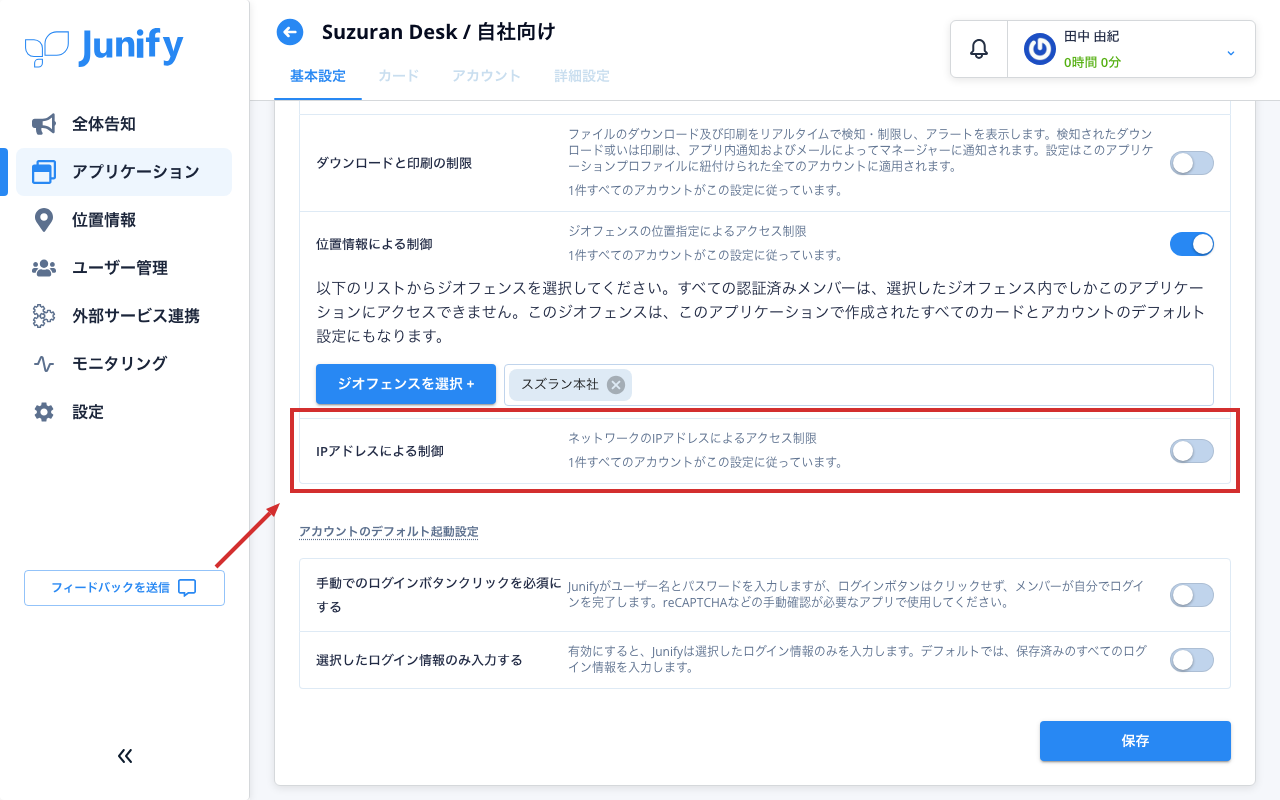Viewport: 1280px width, 800px height.
Task: Click the Junify logo
Action: click(x=104, y=48)
